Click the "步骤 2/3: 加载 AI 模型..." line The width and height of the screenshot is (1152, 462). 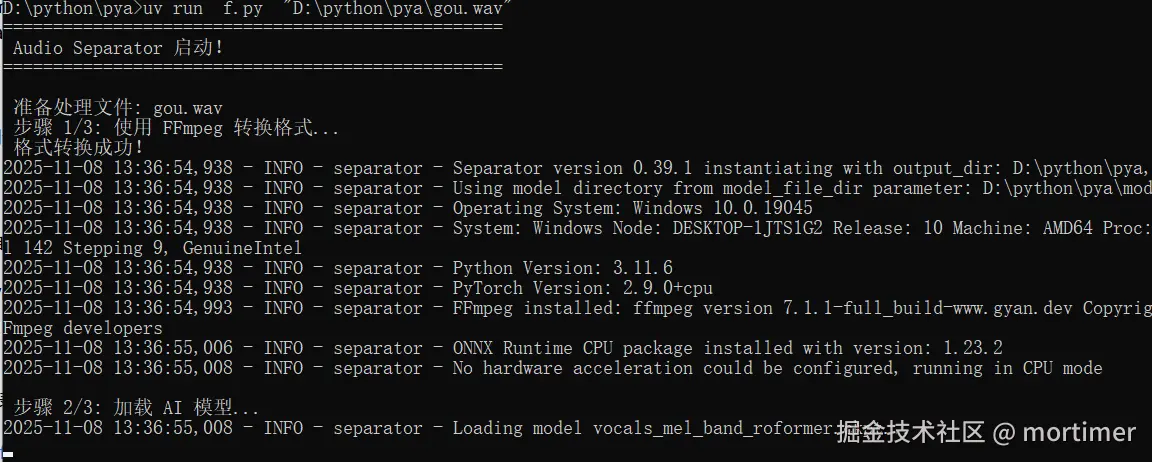pyautogui.click(x=136, y=408)
